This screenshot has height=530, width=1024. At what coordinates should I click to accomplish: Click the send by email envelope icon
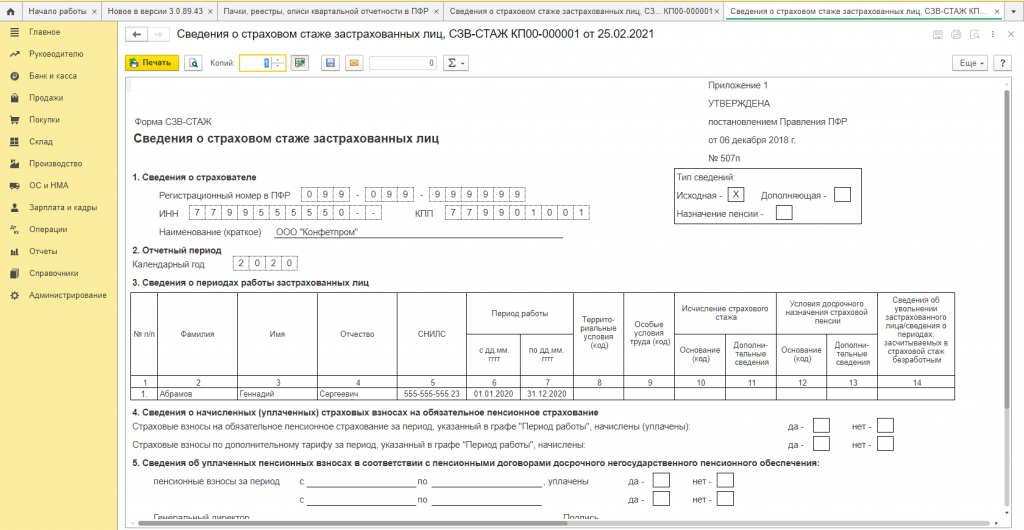coord(353,63)
